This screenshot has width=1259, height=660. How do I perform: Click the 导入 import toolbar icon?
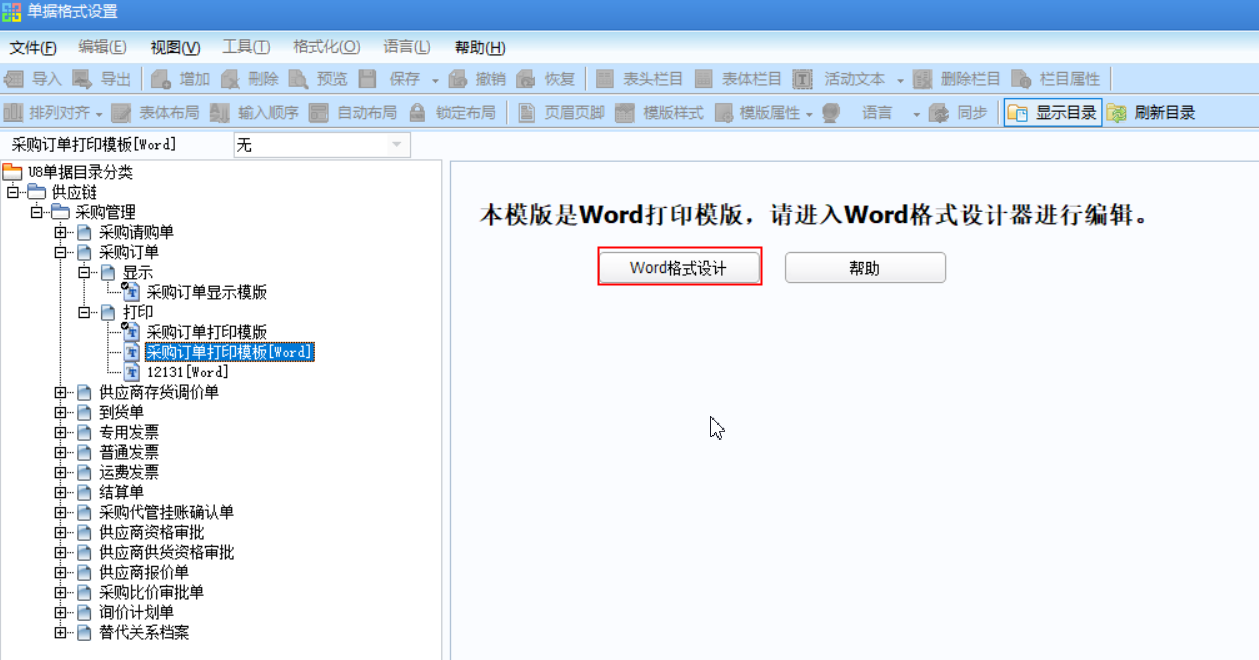pyautogui.click(x=14, y=79)
